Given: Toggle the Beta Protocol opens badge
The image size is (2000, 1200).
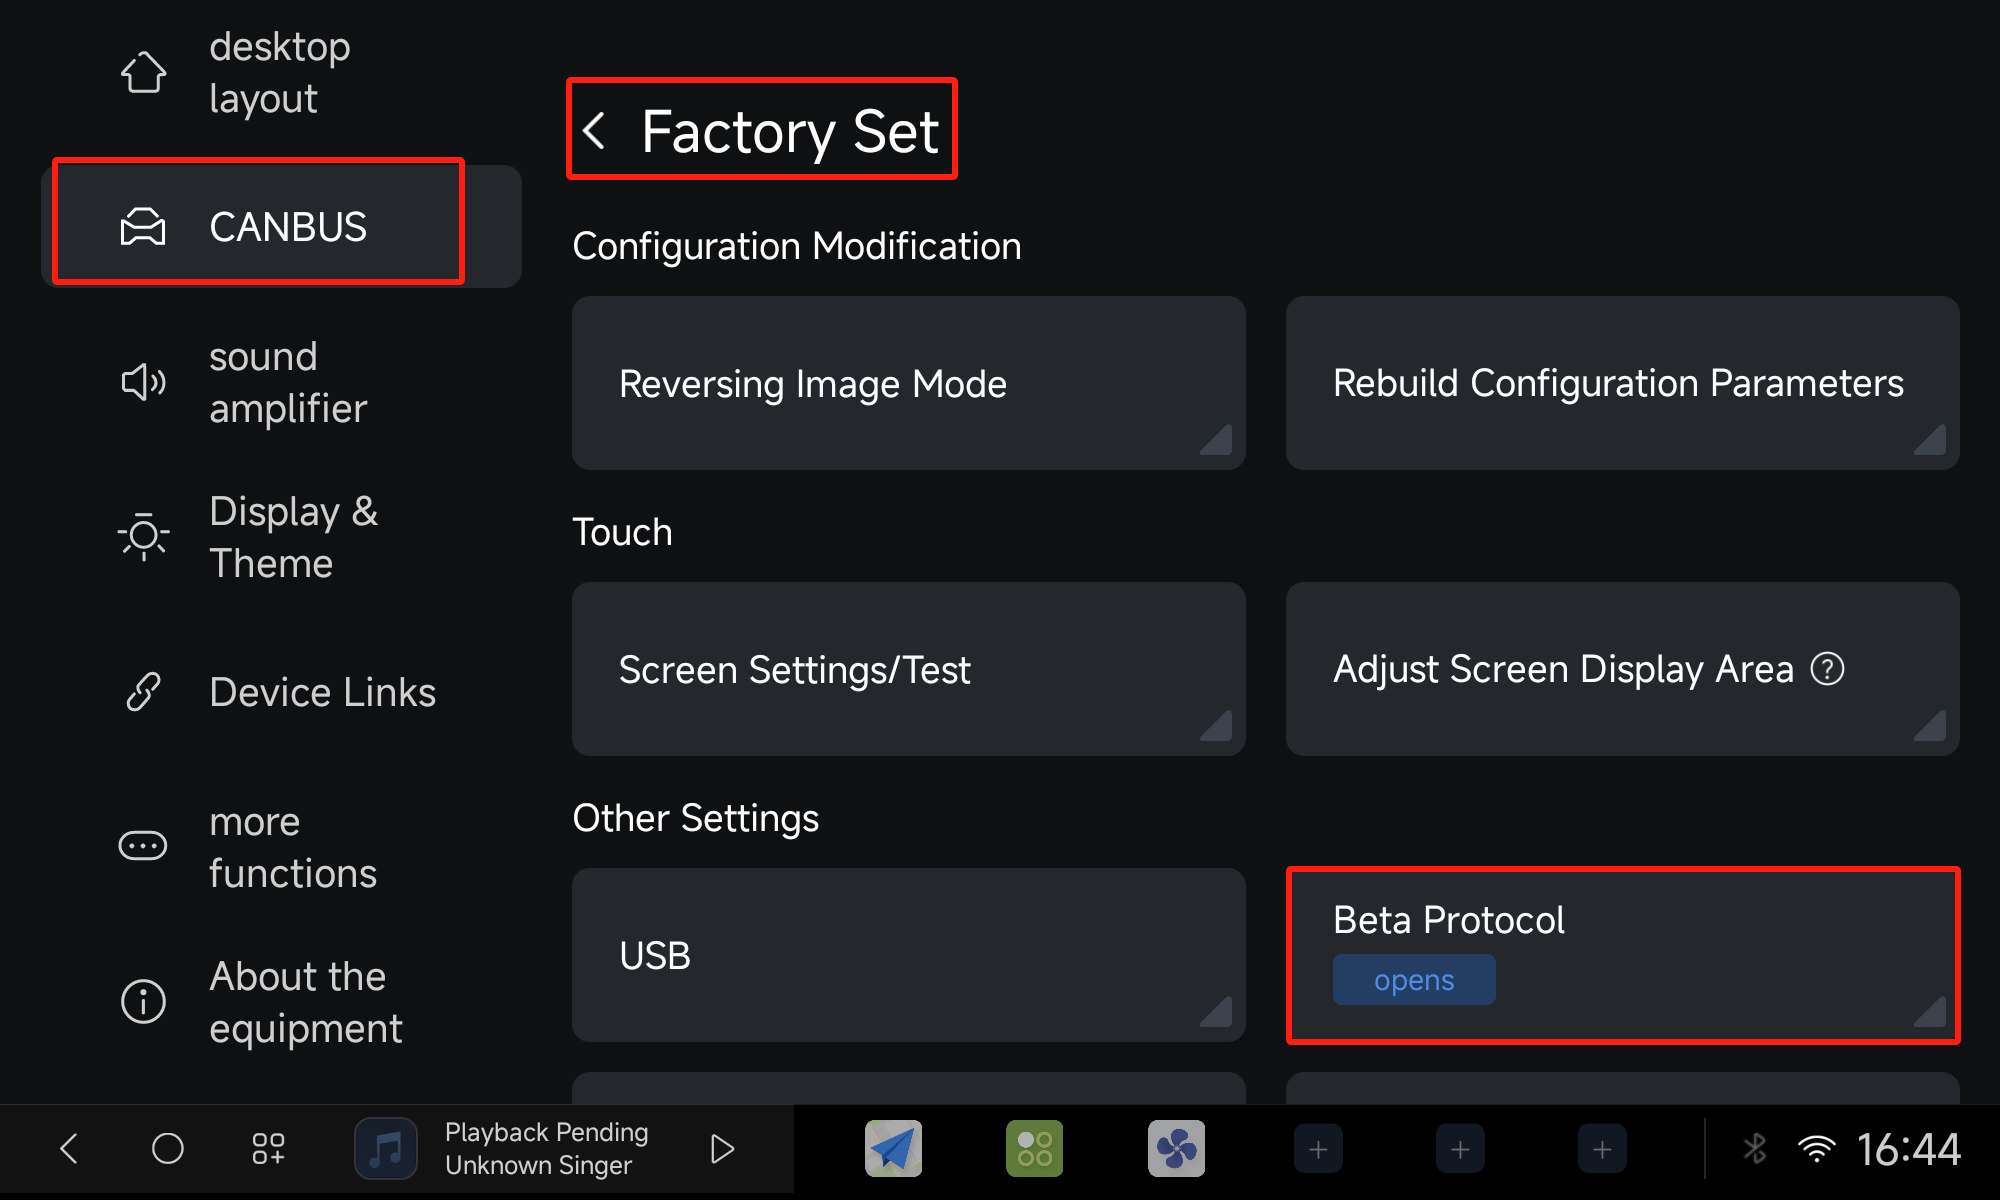Looking at the screenshot, I should (x=1414, y=980).
